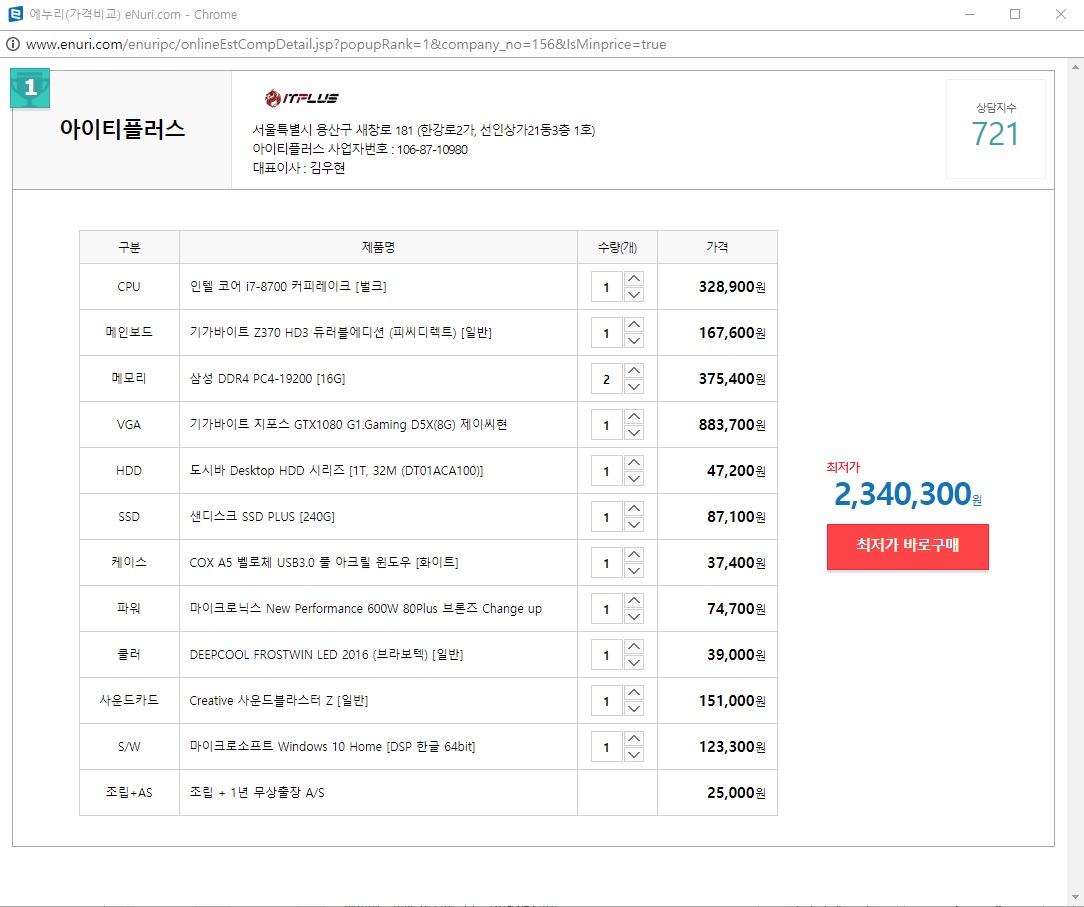The image size is (1084, 907).
Task: Click the S/W quantity input field
Action: pyautogui.click(x=607, y=747)
